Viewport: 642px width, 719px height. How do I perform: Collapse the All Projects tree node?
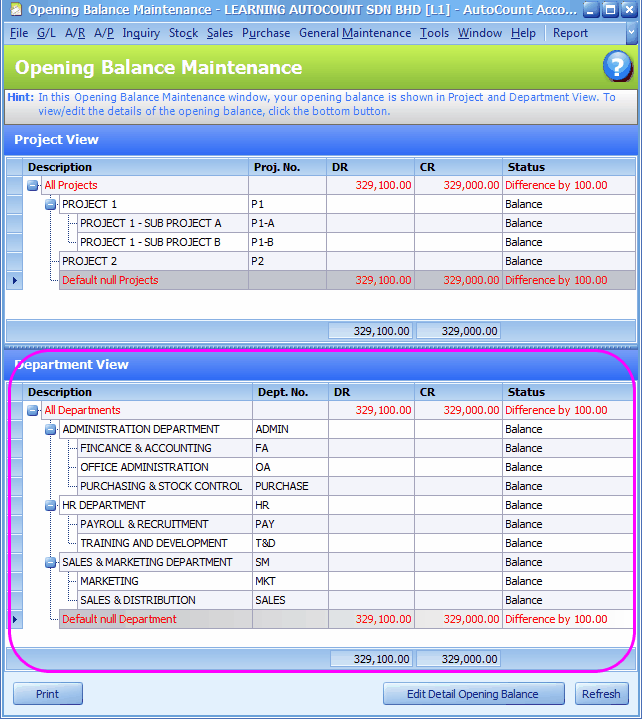33,186
